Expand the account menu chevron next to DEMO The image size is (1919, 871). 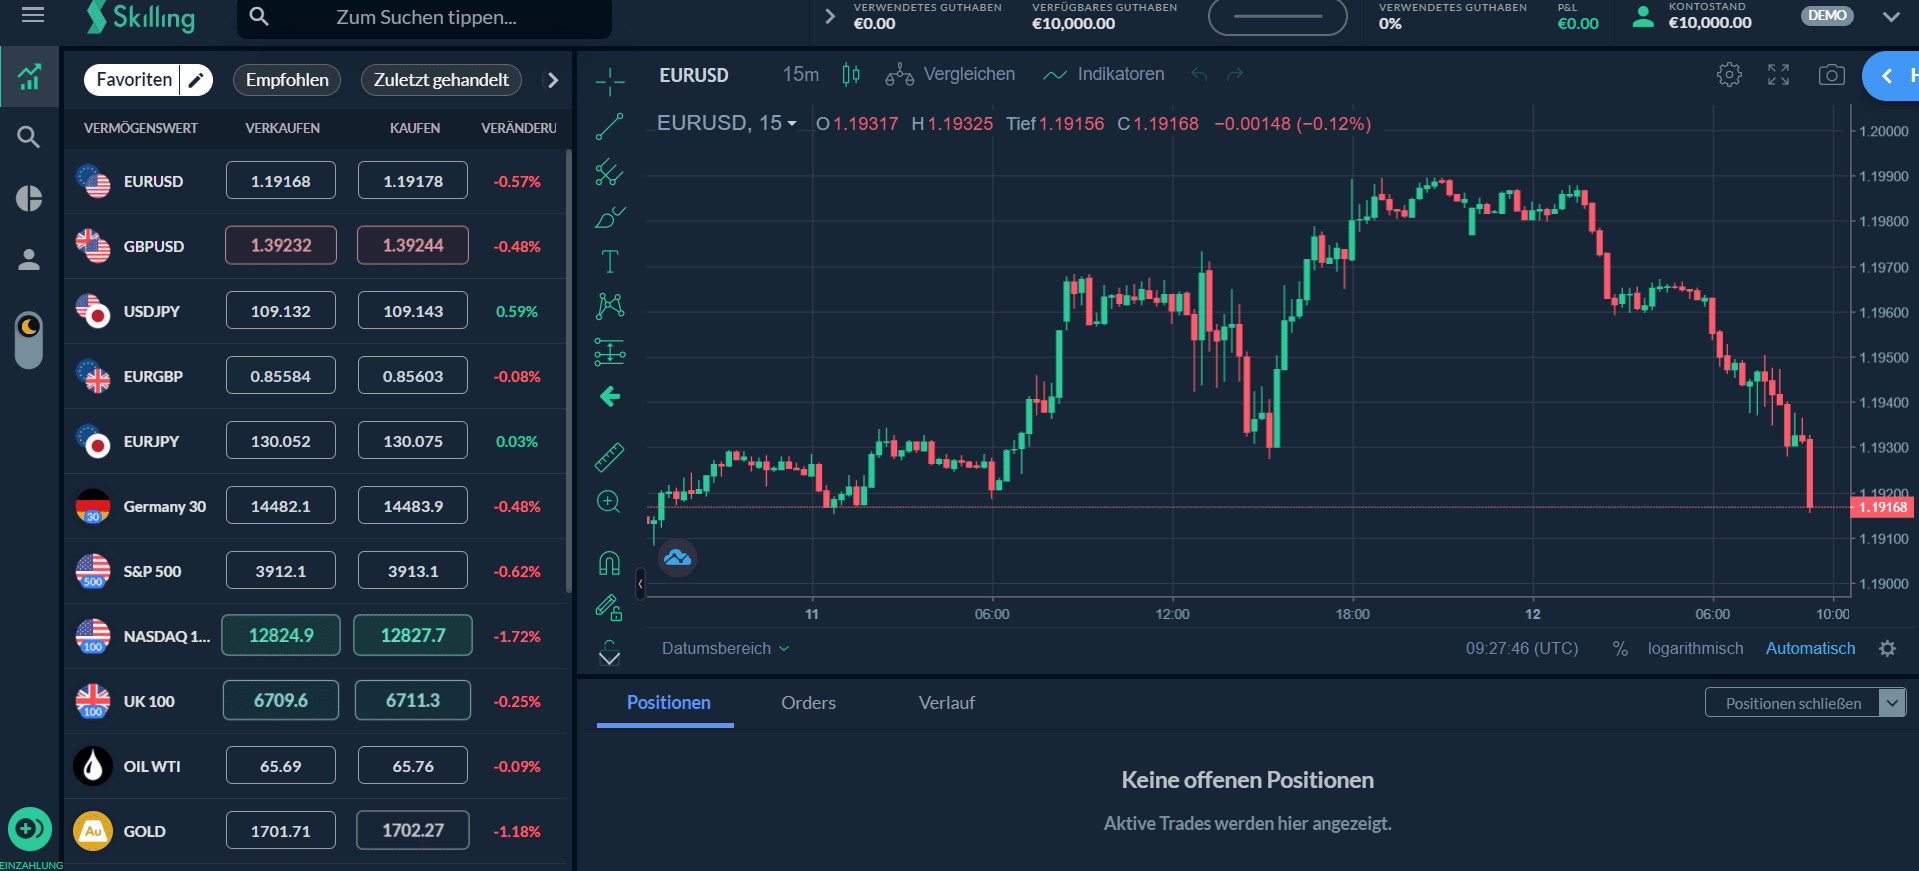pos(1890,17)
